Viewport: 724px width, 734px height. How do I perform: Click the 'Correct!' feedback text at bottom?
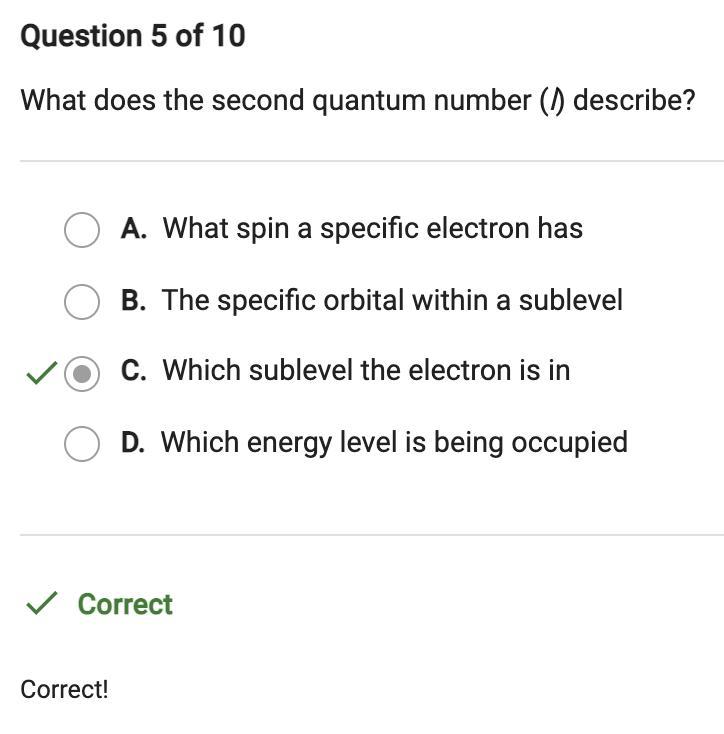[64, 689]
